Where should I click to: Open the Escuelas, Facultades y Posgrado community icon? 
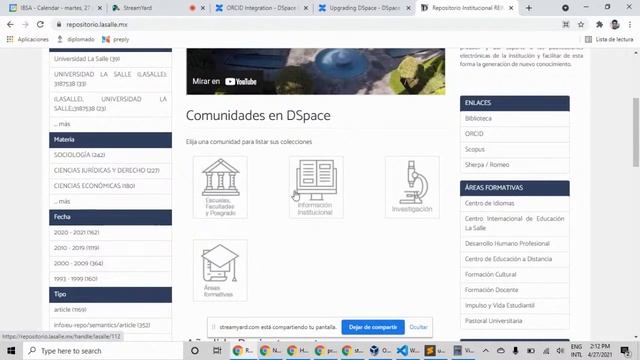tap(220, 187)
